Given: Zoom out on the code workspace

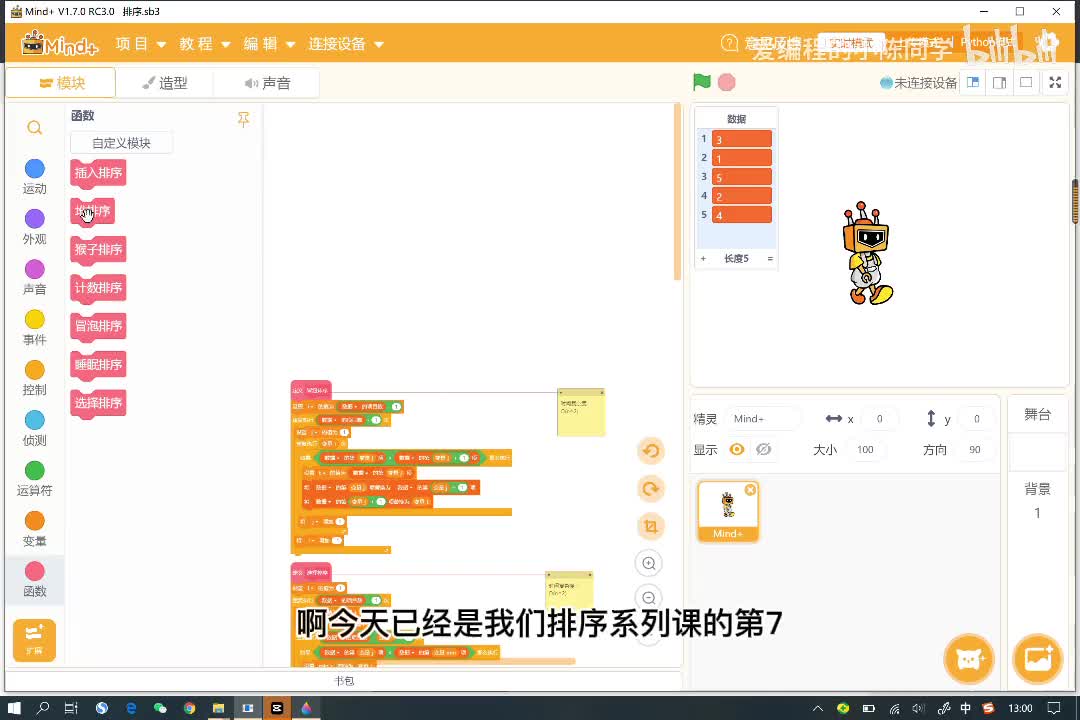Looking at the screenshot, I should [x=649, y=597].
